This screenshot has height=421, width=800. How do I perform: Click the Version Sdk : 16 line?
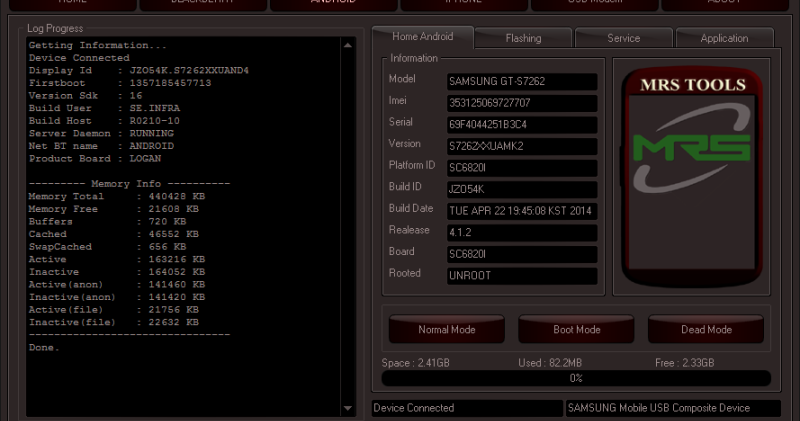tap(85, 96)
